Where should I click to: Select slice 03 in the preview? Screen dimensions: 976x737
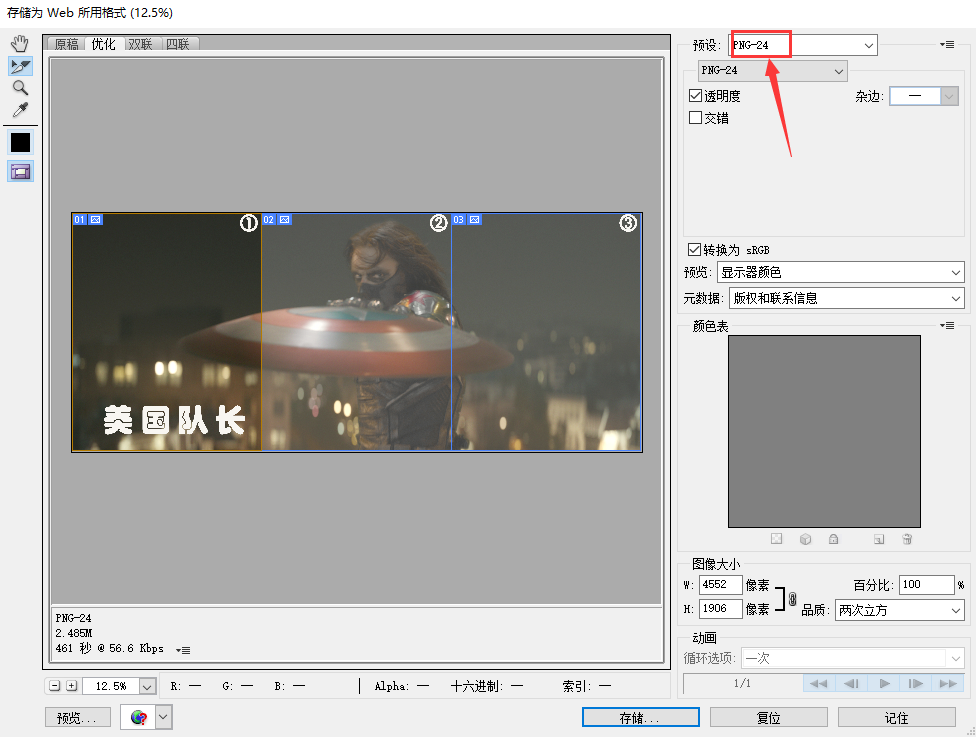click(x=547, y=332)
